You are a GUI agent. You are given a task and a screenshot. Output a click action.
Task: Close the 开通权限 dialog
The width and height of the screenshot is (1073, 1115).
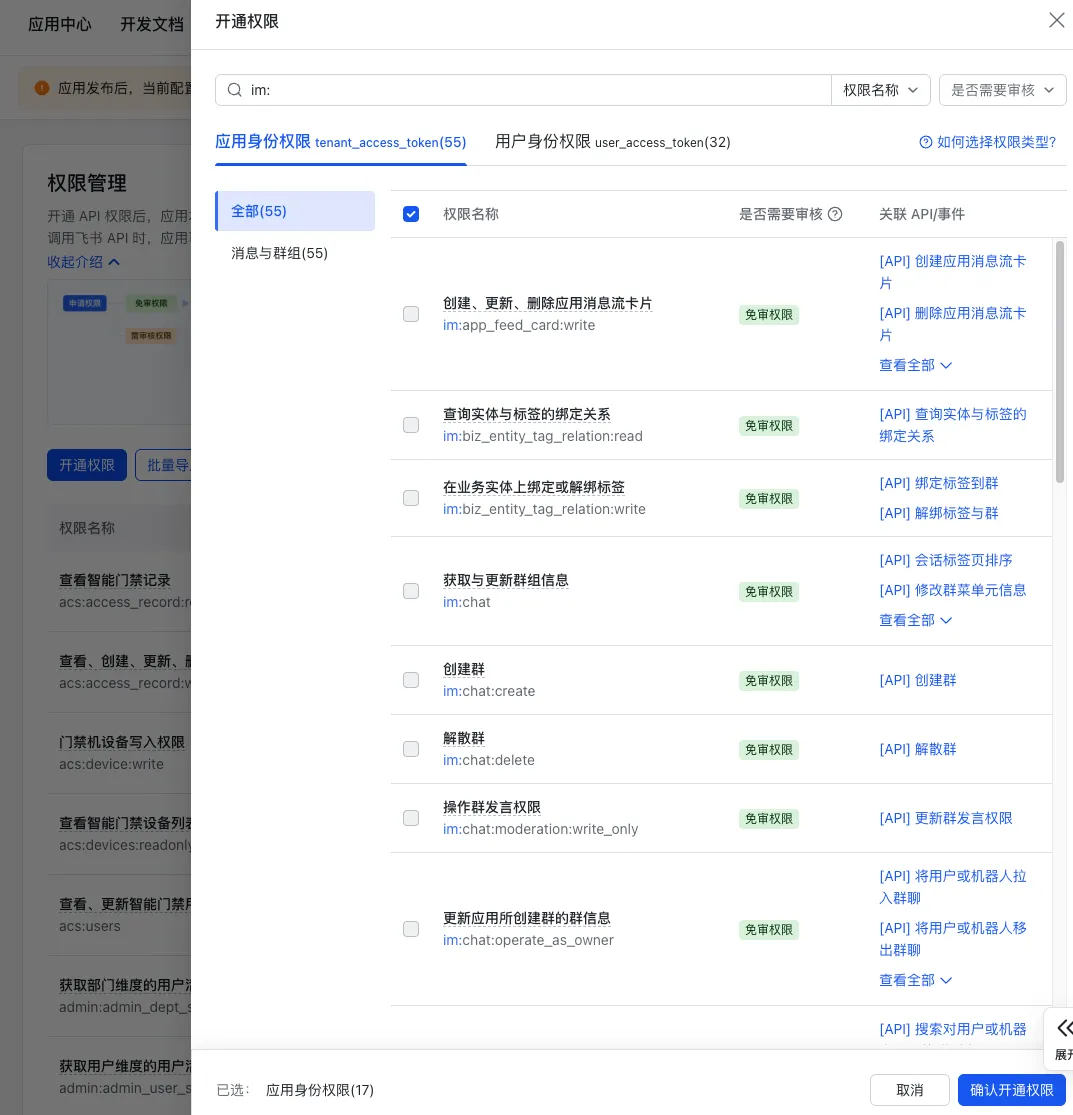click(1056, 21)
